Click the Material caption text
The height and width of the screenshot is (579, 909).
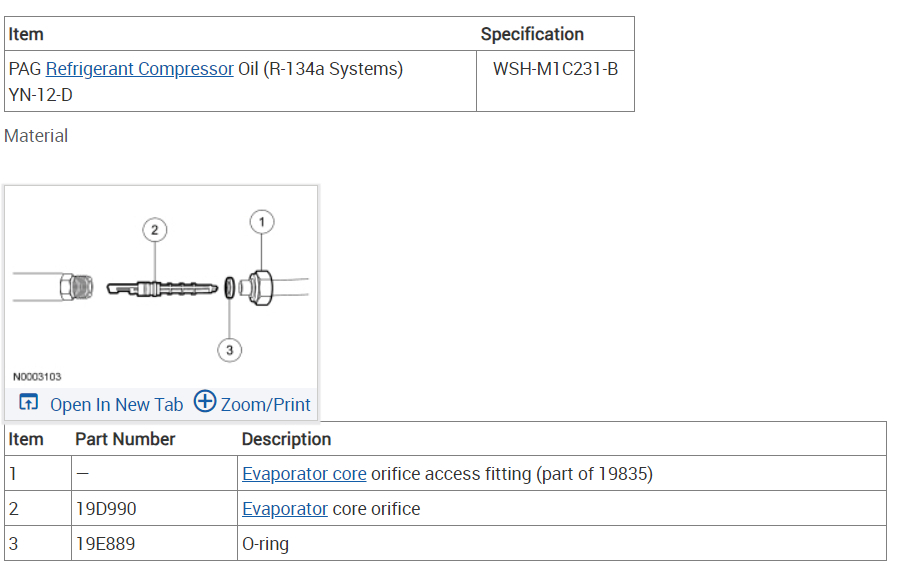(x=36, y=136)
